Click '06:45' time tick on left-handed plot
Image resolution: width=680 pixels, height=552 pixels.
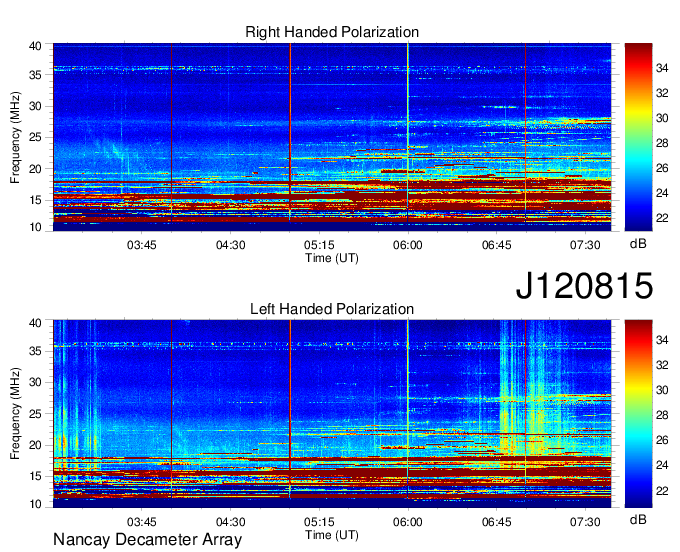tap(497, 522)
